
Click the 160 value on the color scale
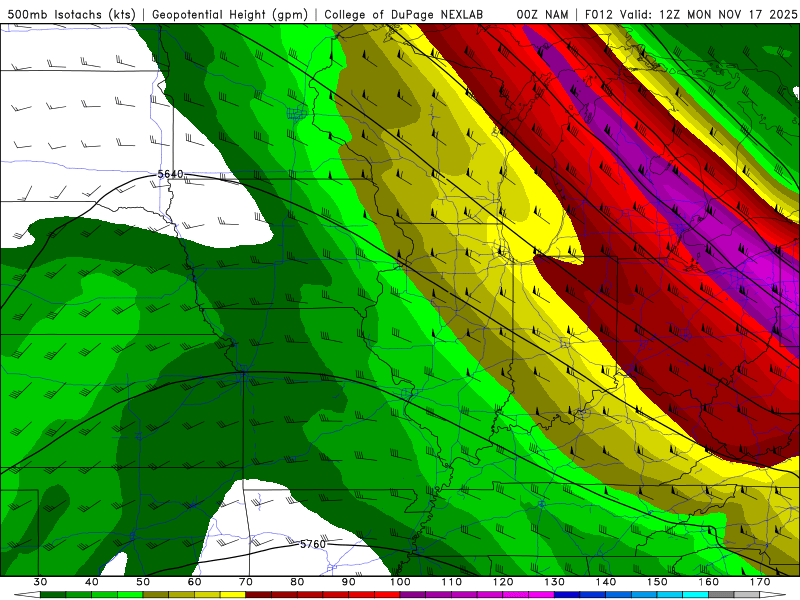(709, 582)
